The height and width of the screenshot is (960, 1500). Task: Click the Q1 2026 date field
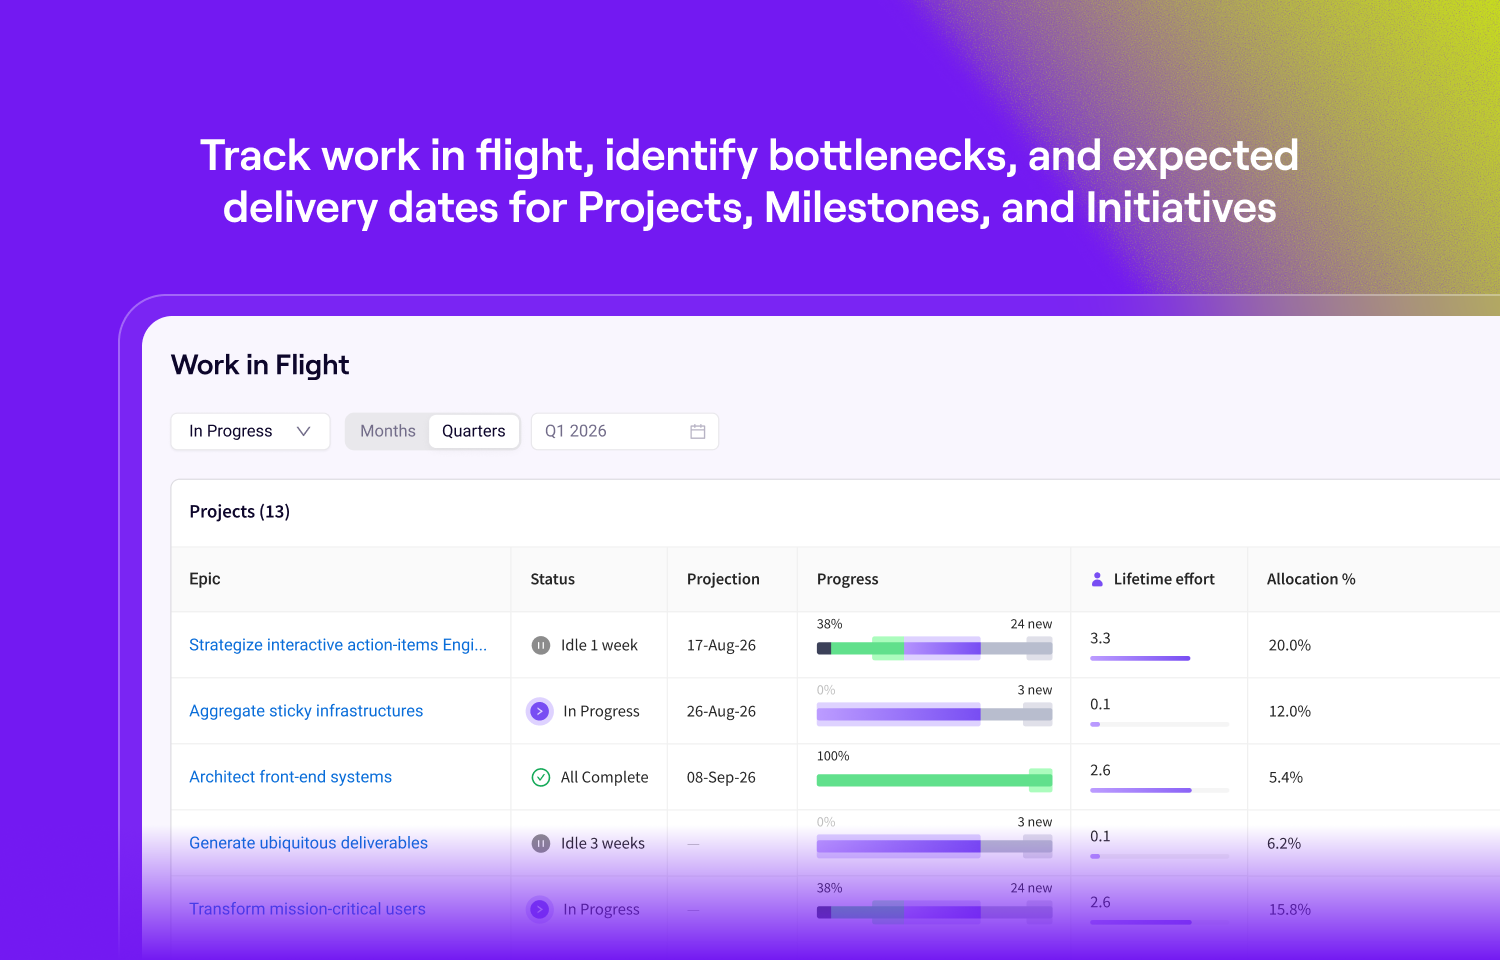click(625, 431)
